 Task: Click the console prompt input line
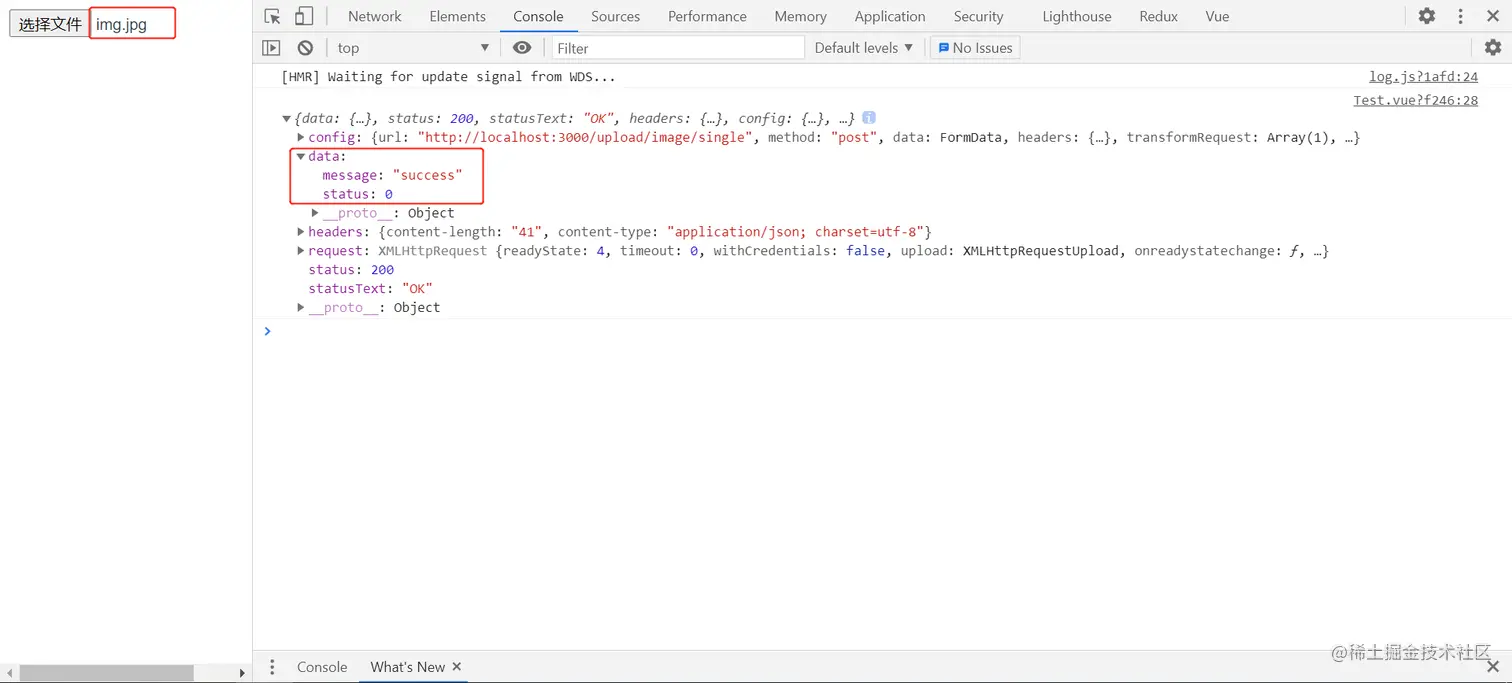[x=882, y=331]
